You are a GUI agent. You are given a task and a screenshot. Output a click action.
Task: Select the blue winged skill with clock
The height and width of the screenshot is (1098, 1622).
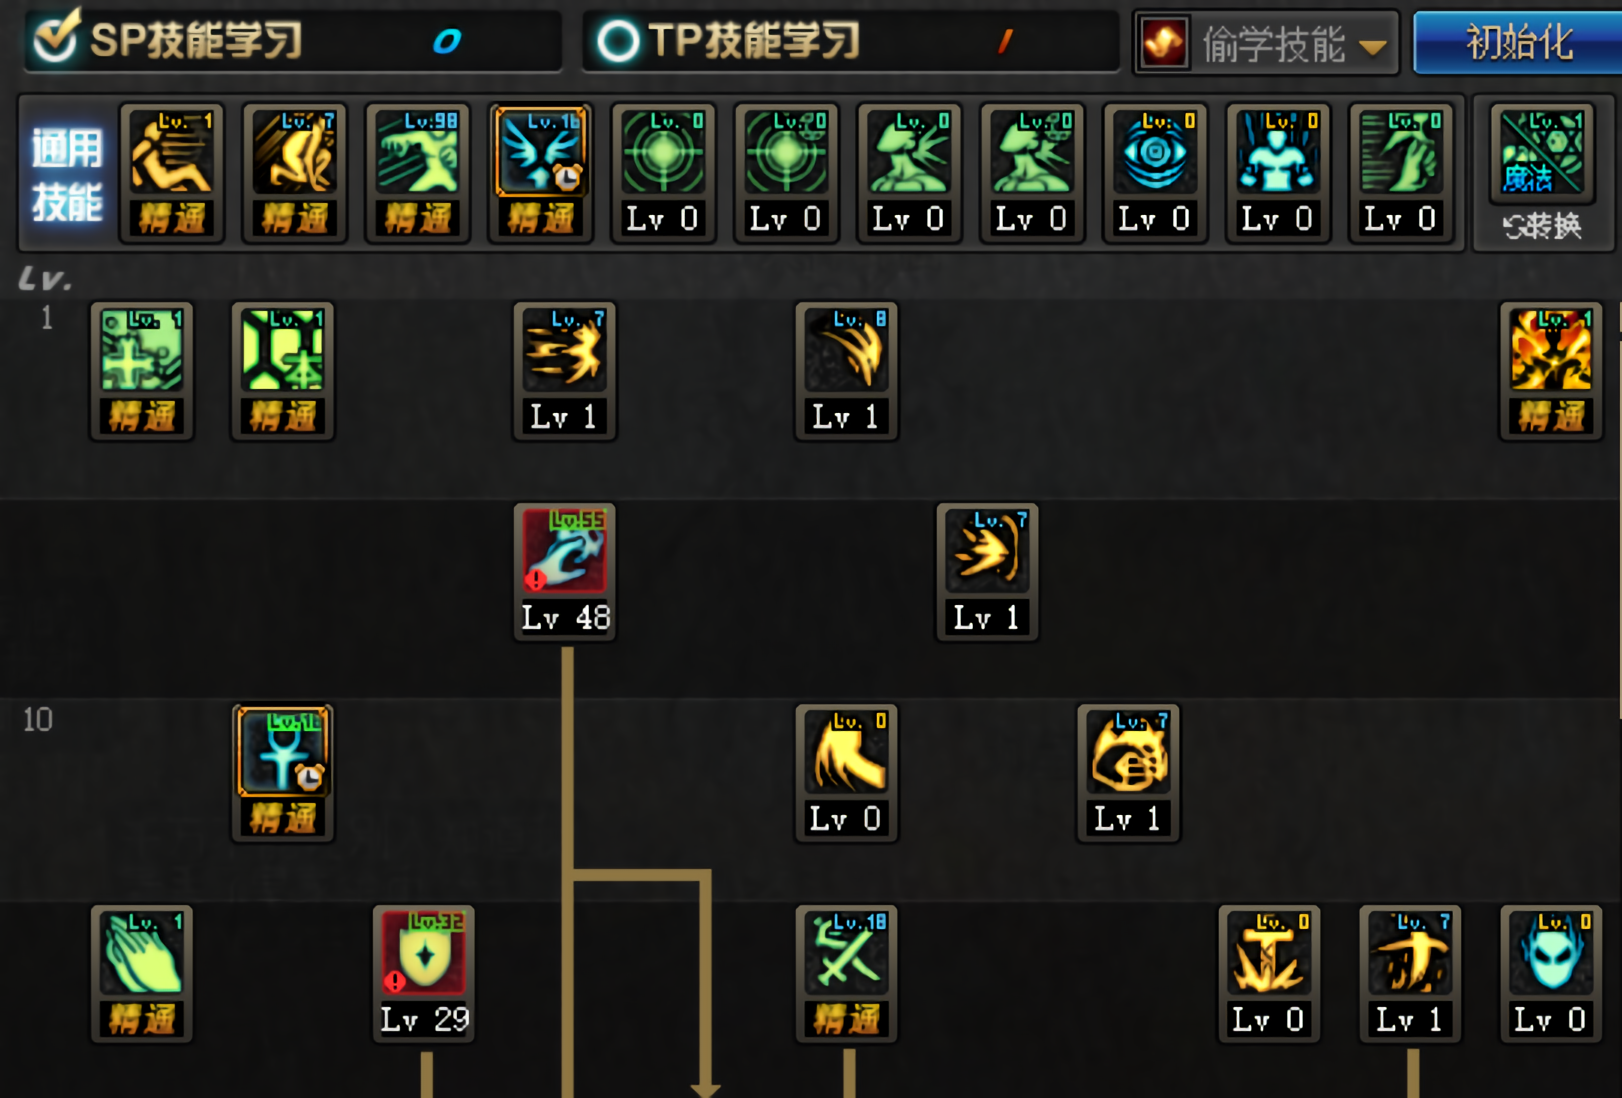[540, 172]
